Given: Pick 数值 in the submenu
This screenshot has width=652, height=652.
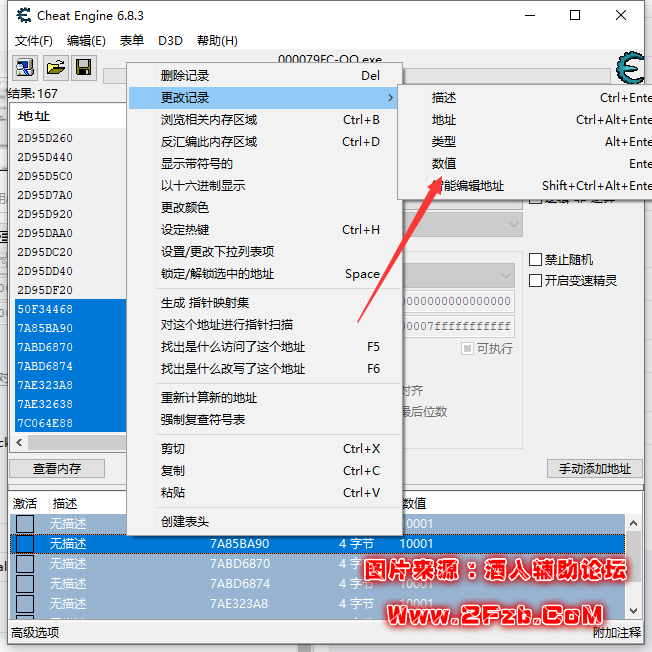Looking at the screenshot, I should [x=526, y=164].
